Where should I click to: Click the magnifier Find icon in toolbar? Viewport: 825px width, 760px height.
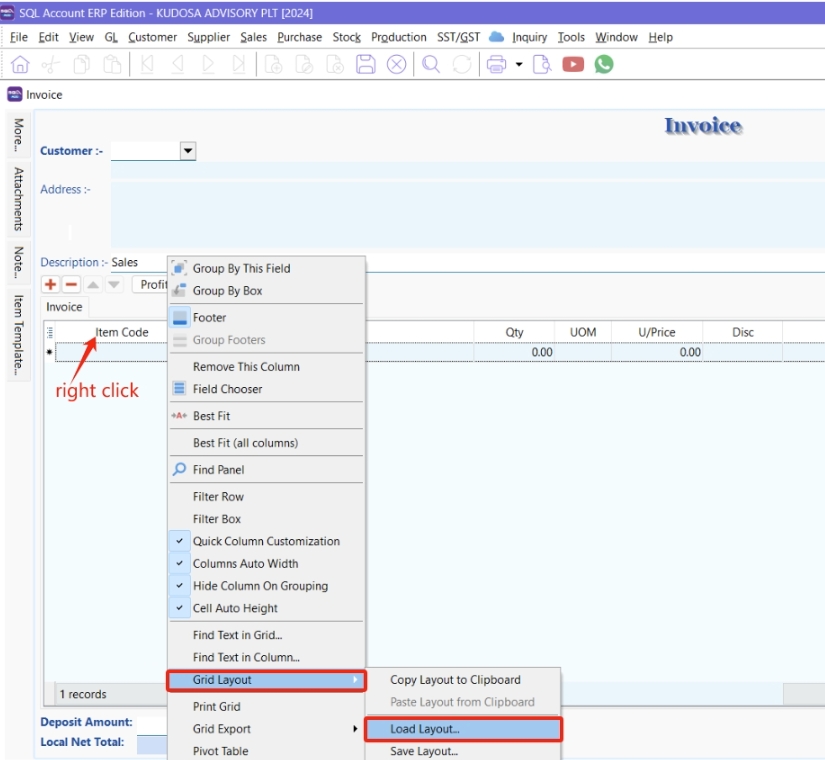pyautogui.click(x=431, y=64)
